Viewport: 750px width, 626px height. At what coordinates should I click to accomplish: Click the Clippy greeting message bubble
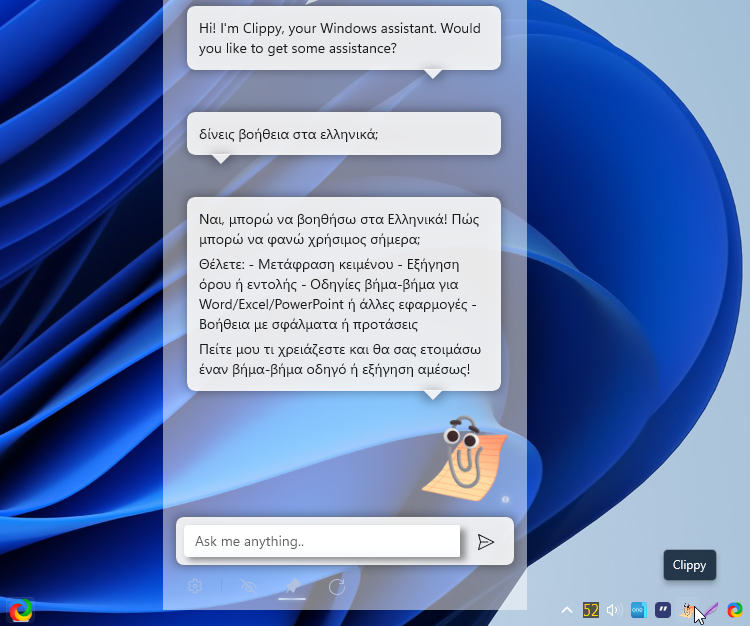343,38
